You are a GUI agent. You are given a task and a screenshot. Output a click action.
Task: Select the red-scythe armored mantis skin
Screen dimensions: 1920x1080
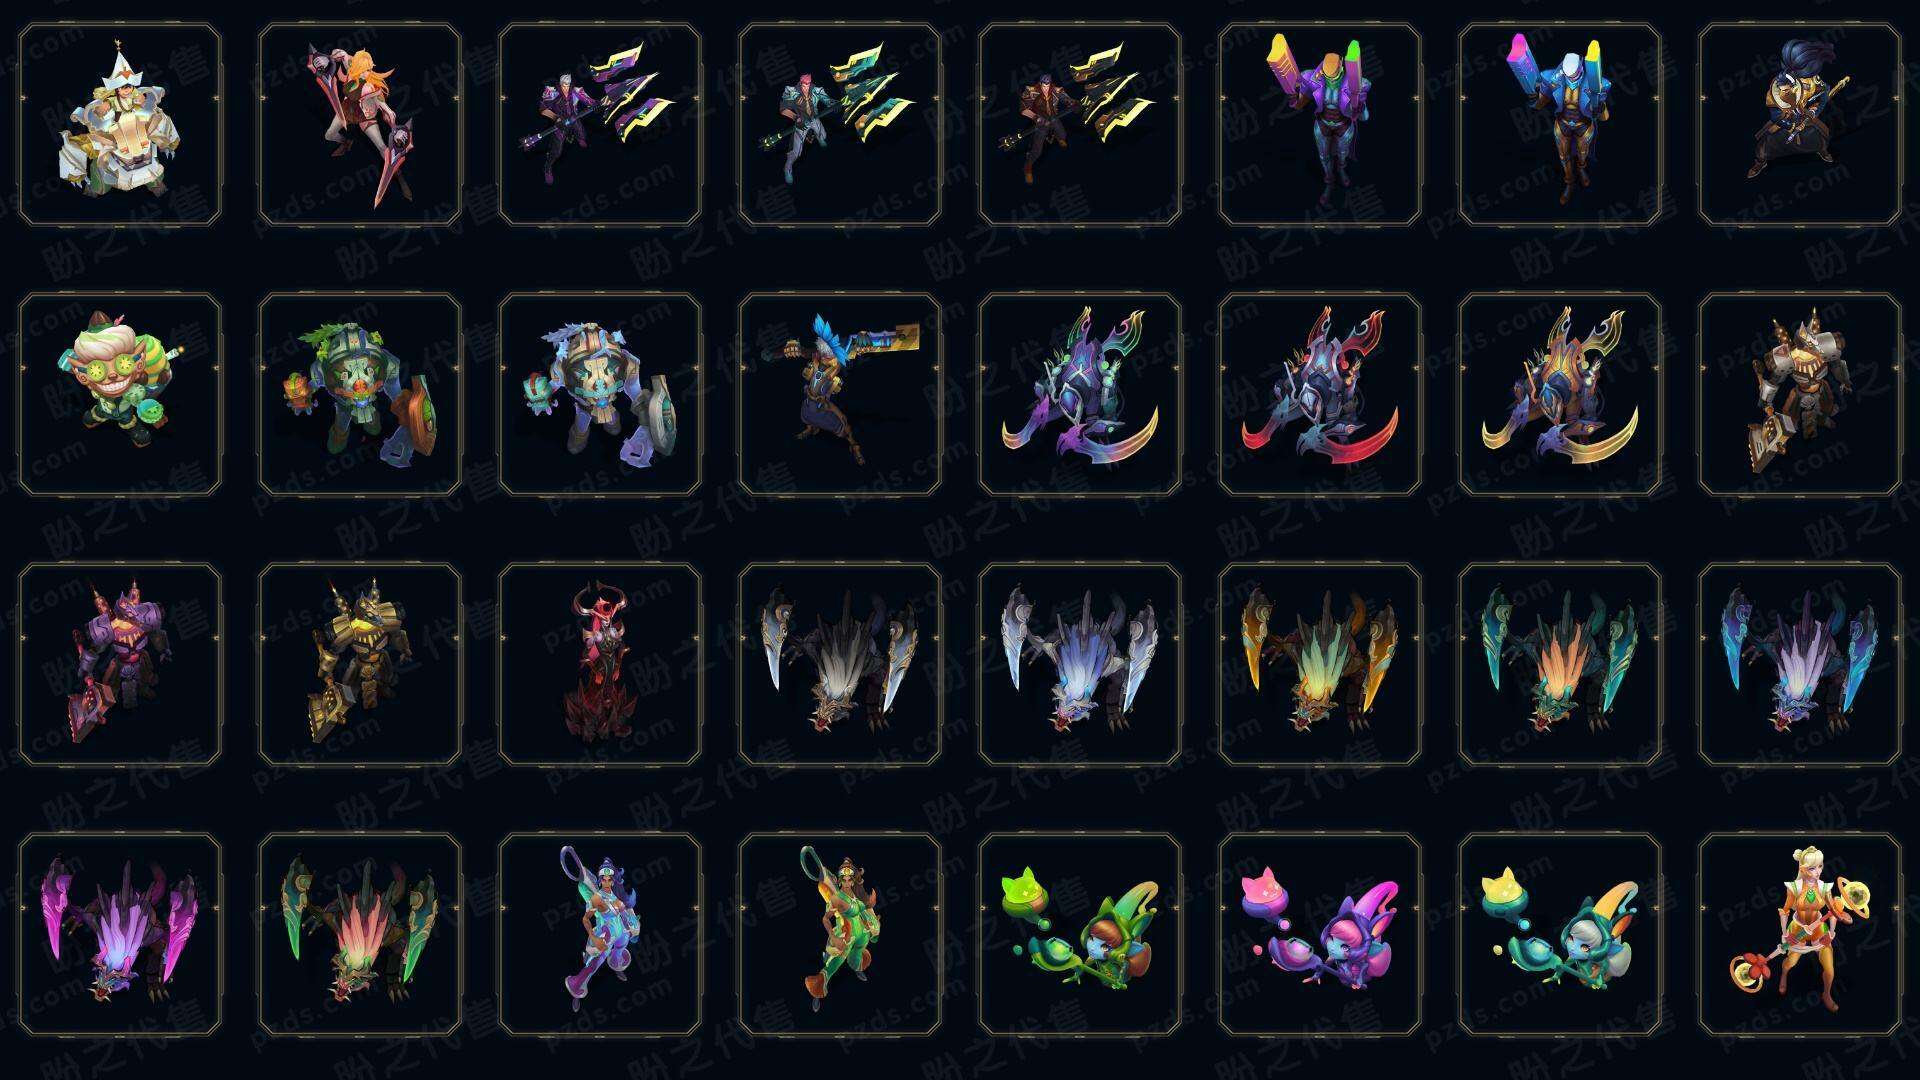pyautogui.click(x=1320, y=394)
